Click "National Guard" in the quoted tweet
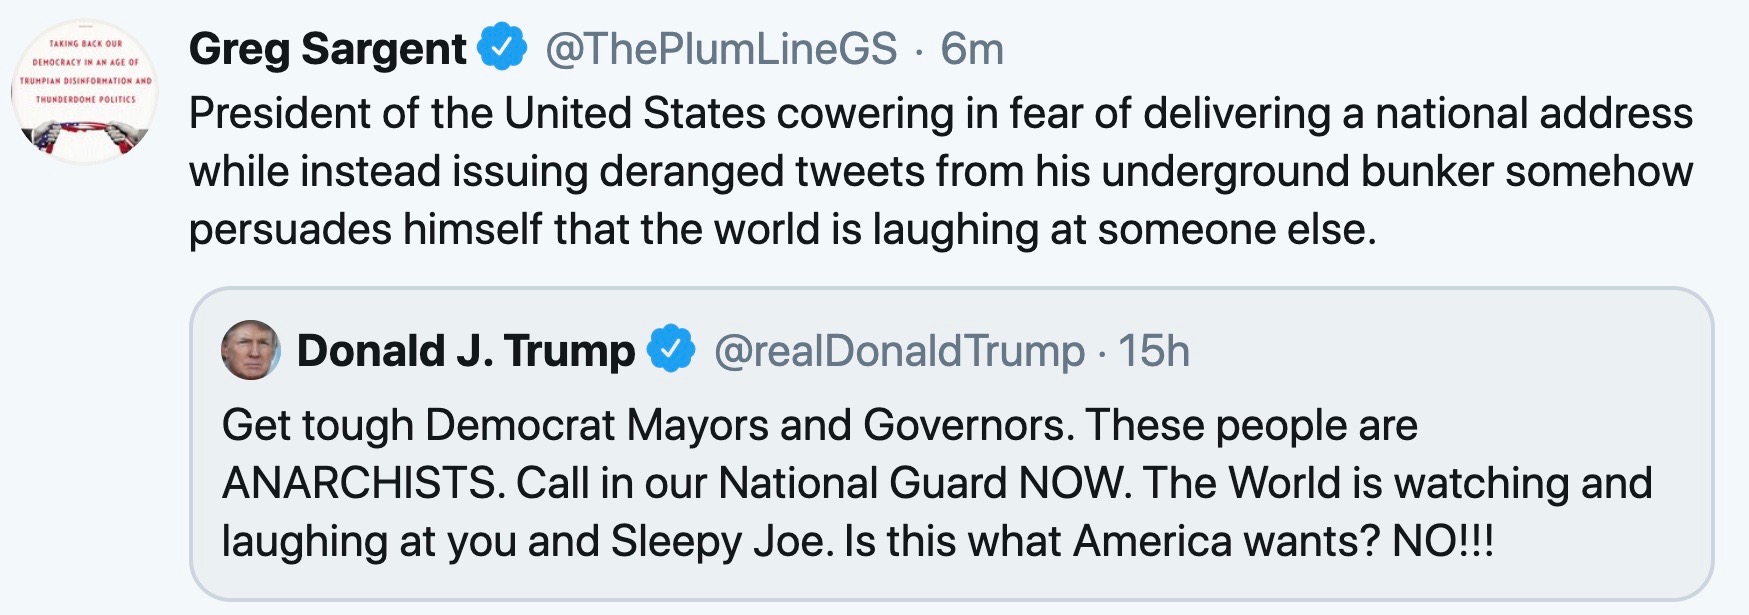This screenshot has width=1749, height=615. (x=863, y=484)
